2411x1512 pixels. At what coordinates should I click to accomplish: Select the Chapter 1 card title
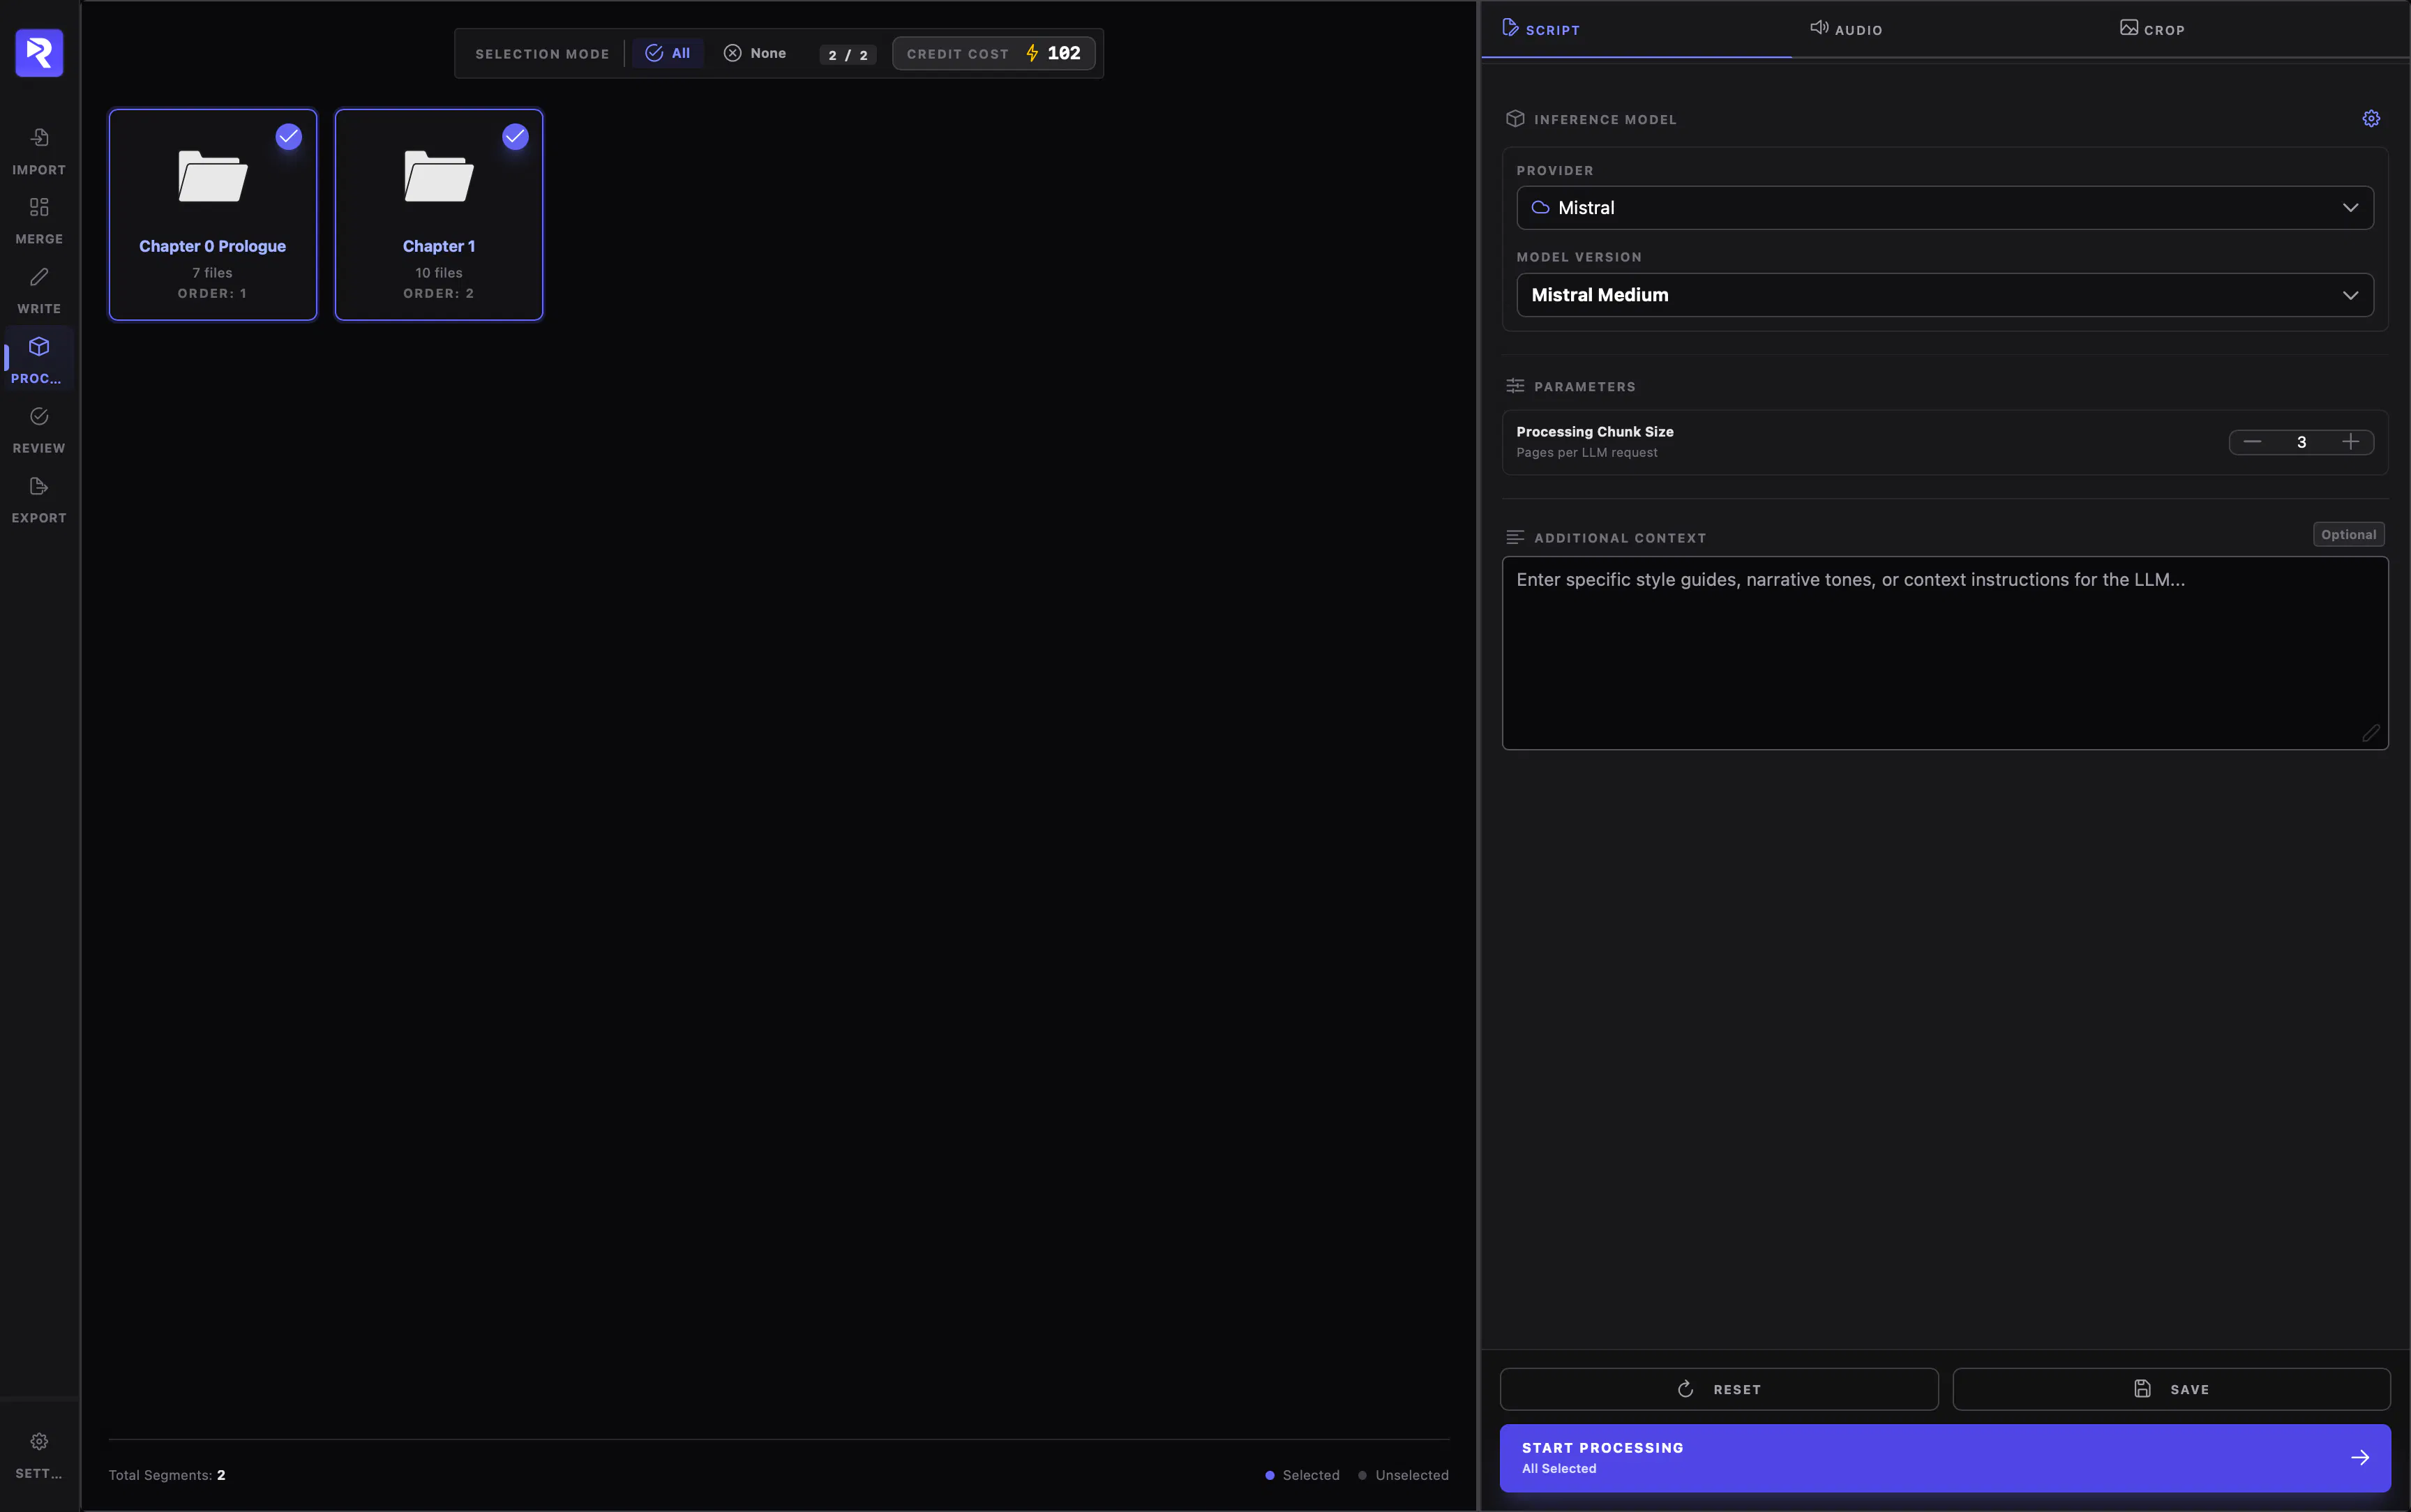439,246
